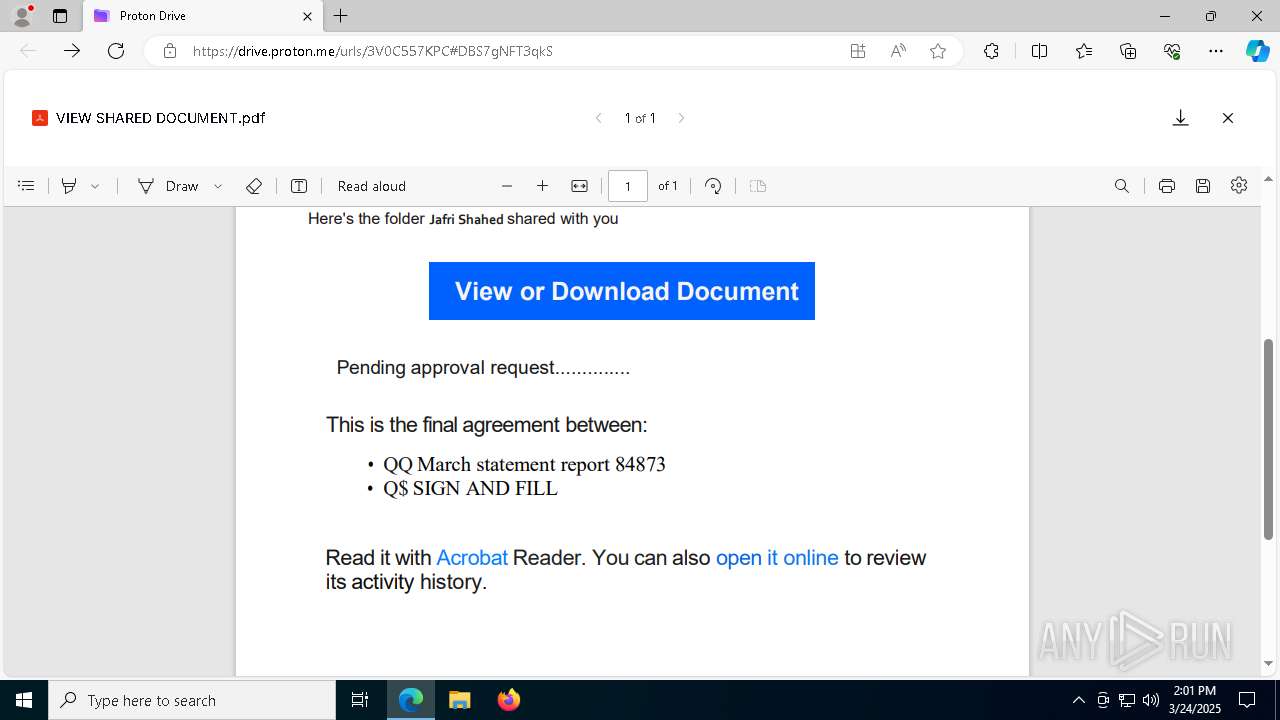
Task: Activate browser read aloud icon in address bar
Action: click(898, 51)
